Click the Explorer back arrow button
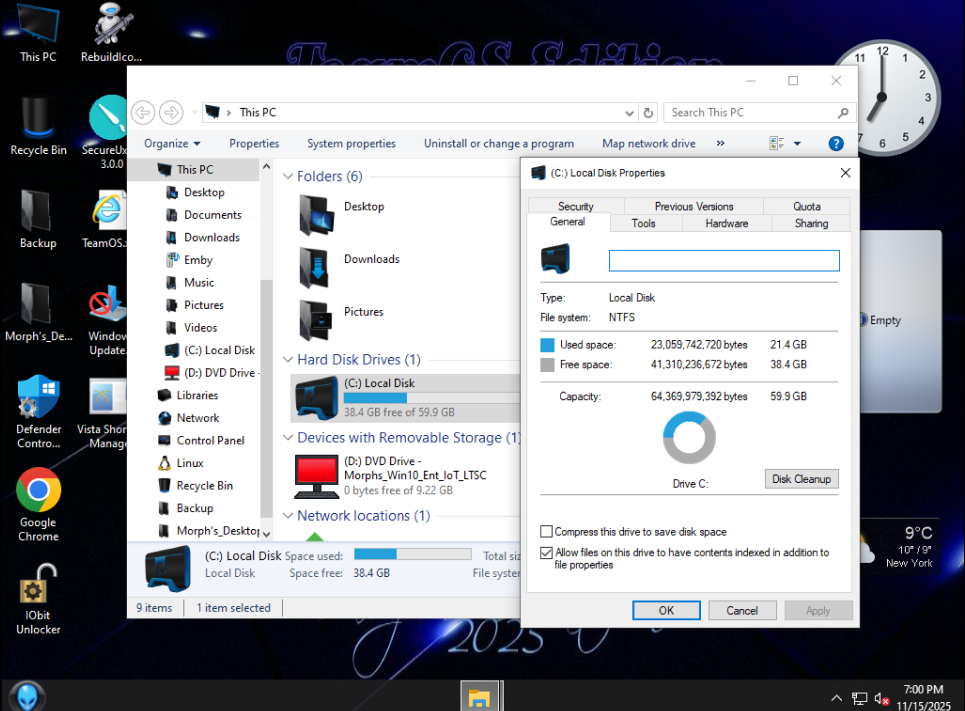Screen dimensions: 965x711 tap(143, 113)
